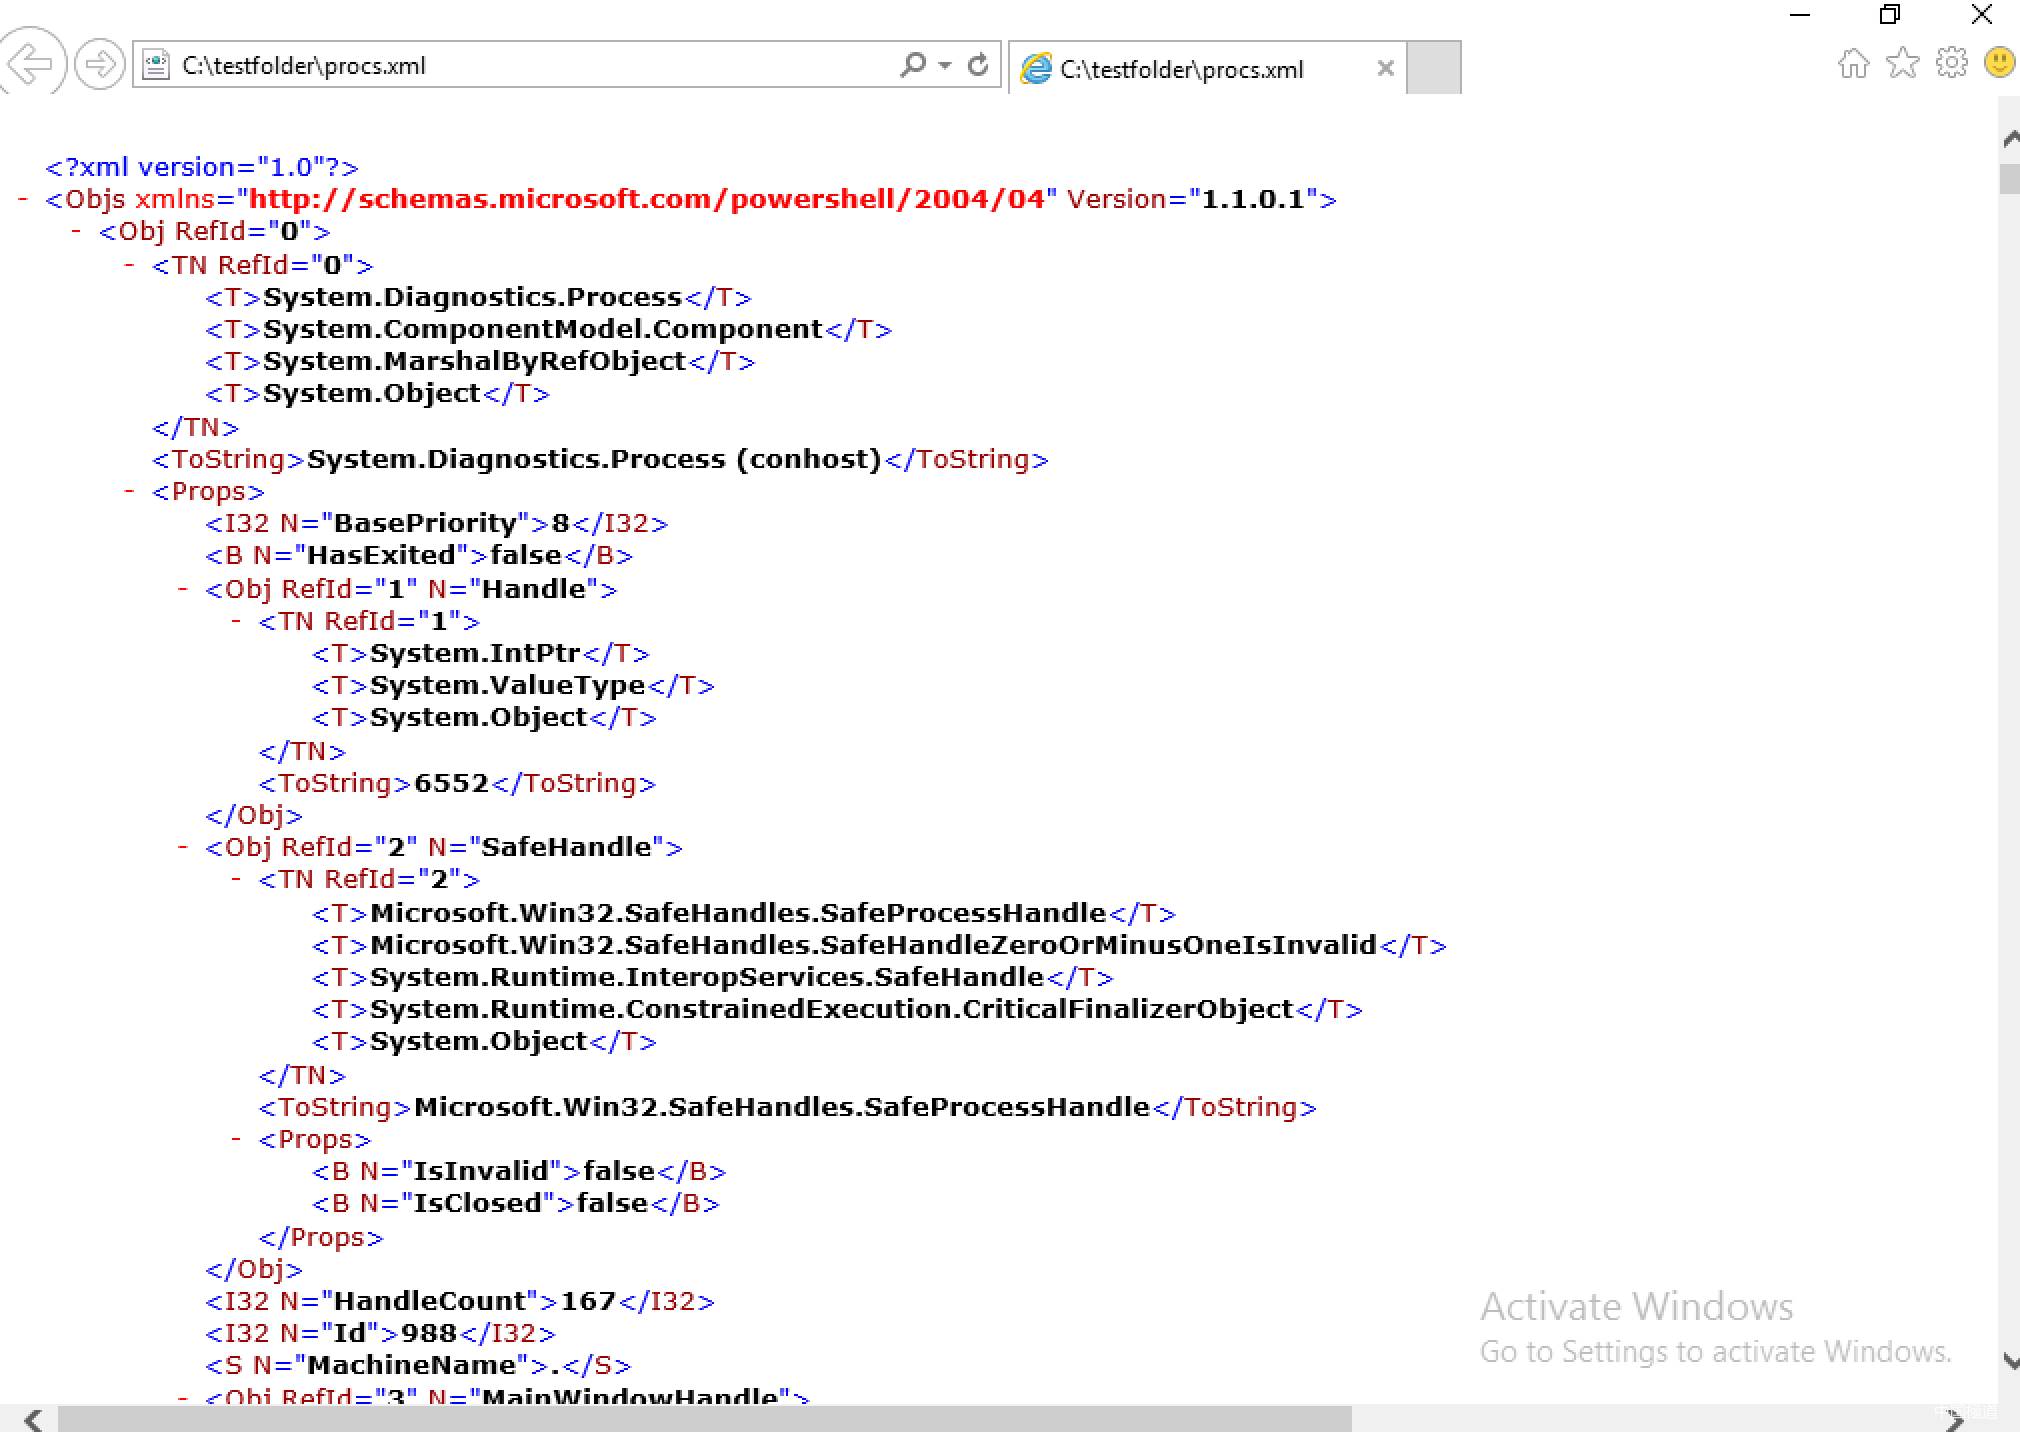
Task: Open the Home page icon
Action: pos(1854,63)
